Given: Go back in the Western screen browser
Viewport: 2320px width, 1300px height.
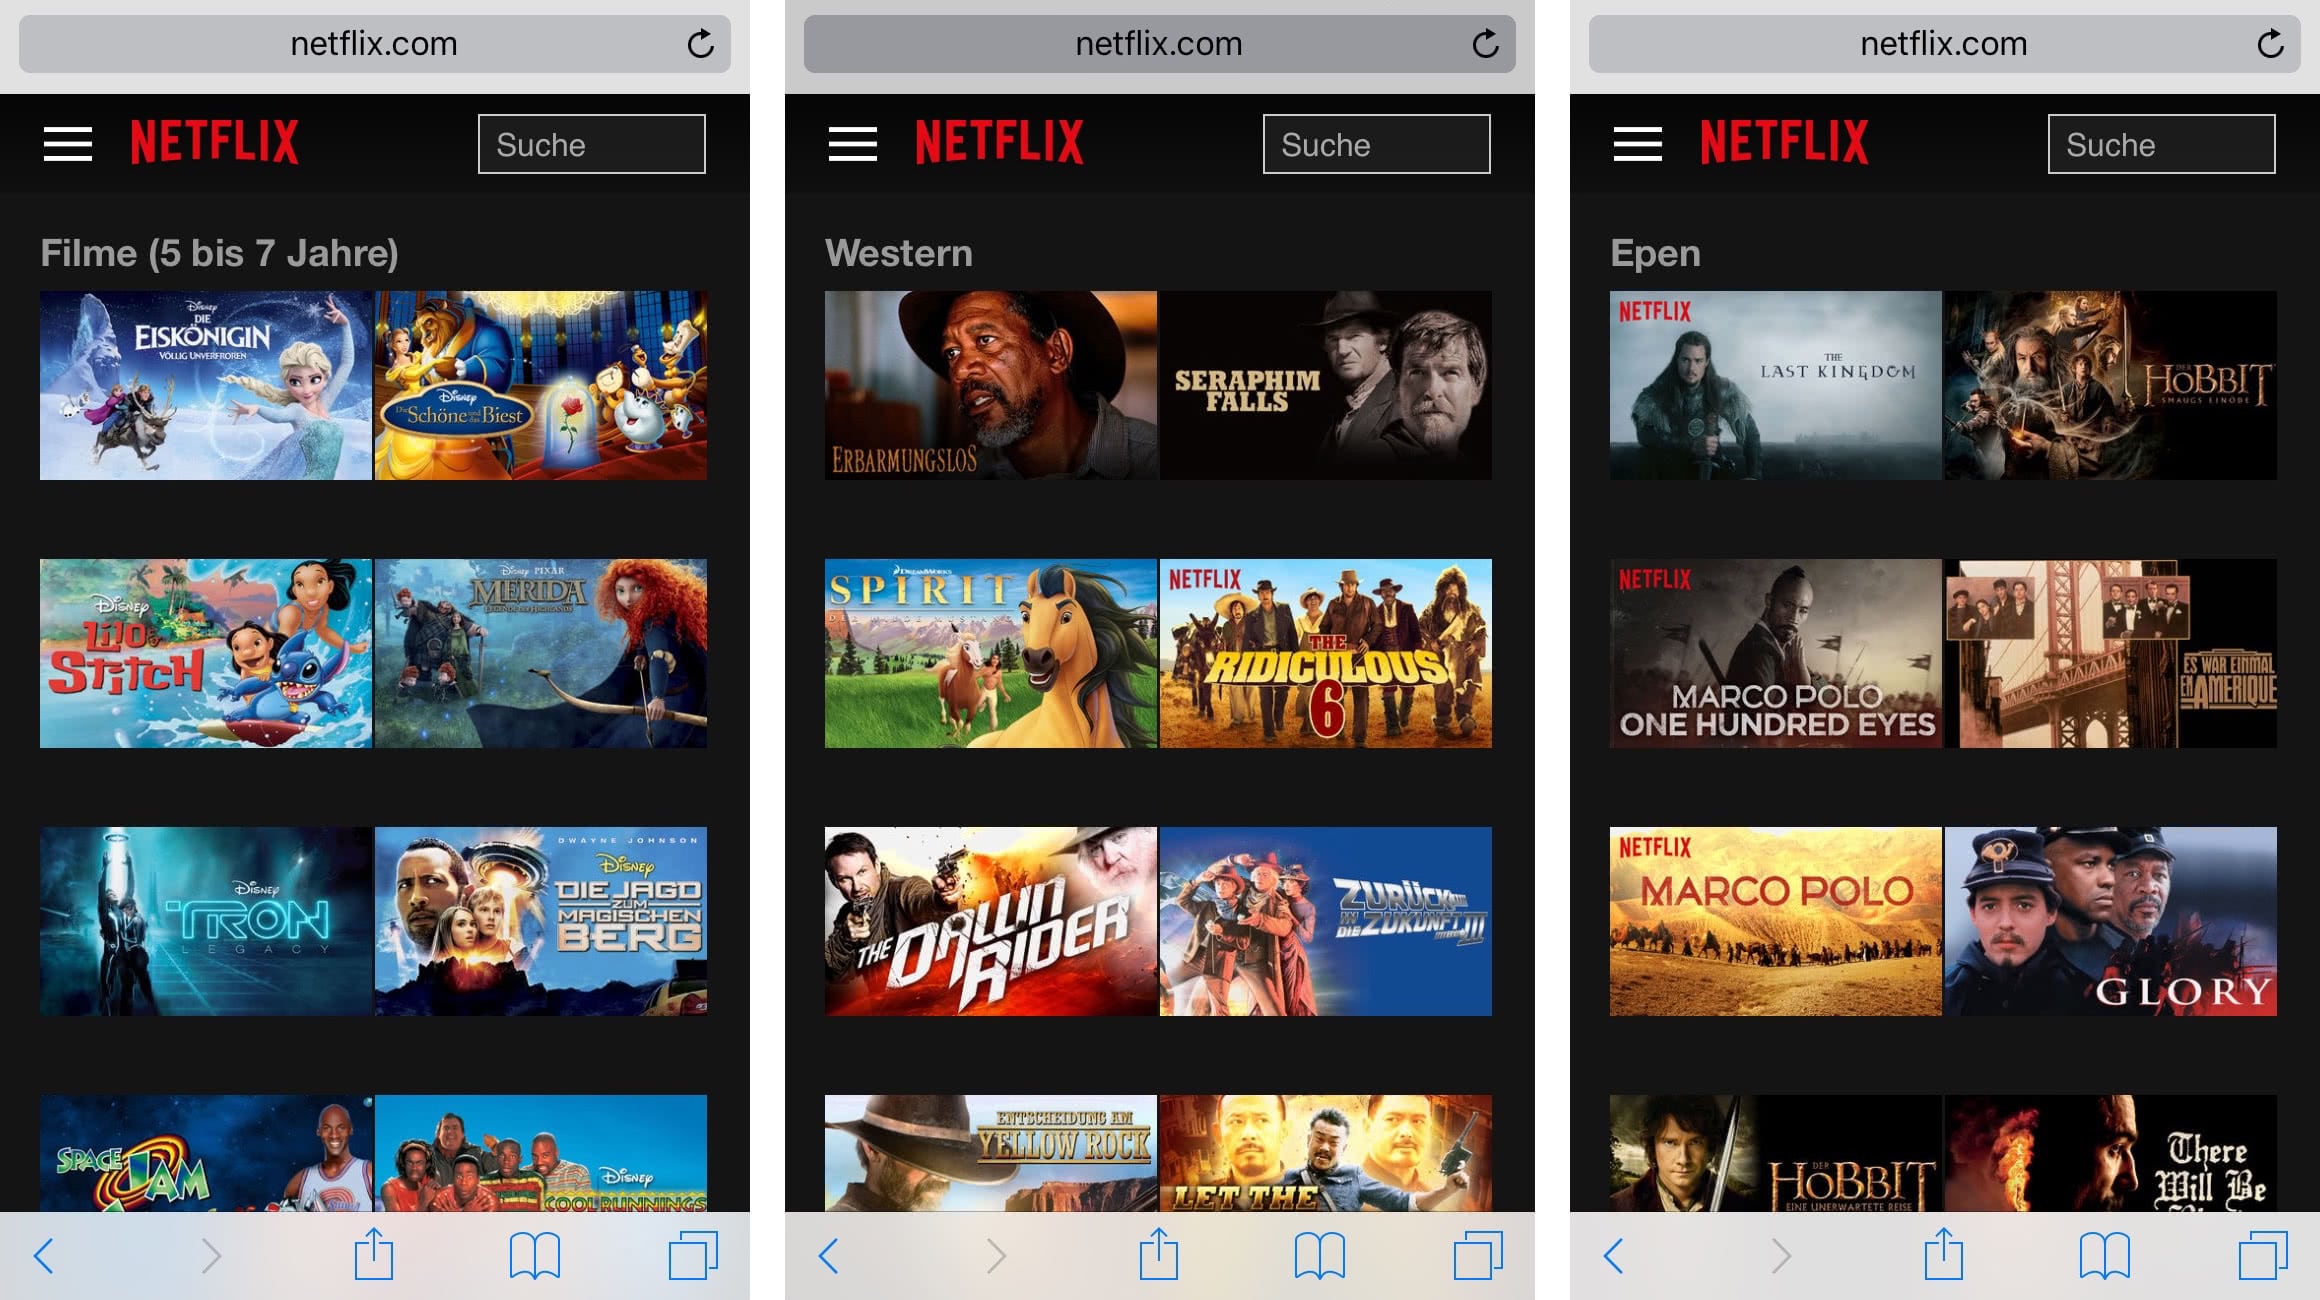Looking at the screenshot, I should pyautogui.click(x=828, y=1255).
